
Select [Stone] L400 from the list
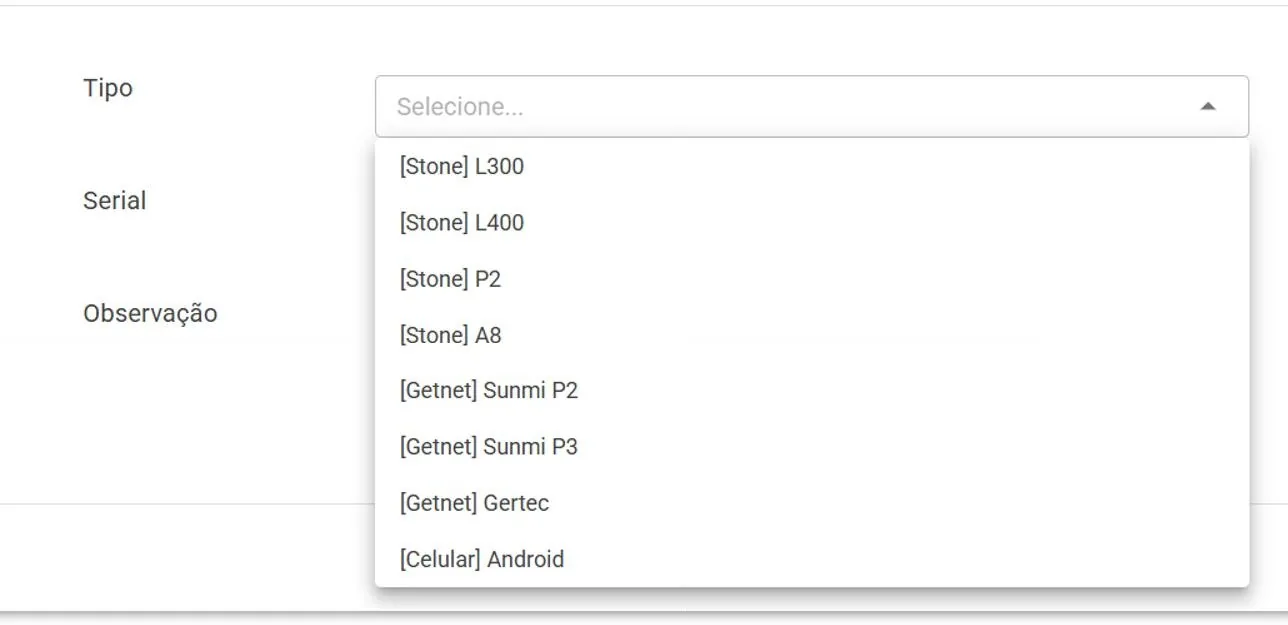812,222
